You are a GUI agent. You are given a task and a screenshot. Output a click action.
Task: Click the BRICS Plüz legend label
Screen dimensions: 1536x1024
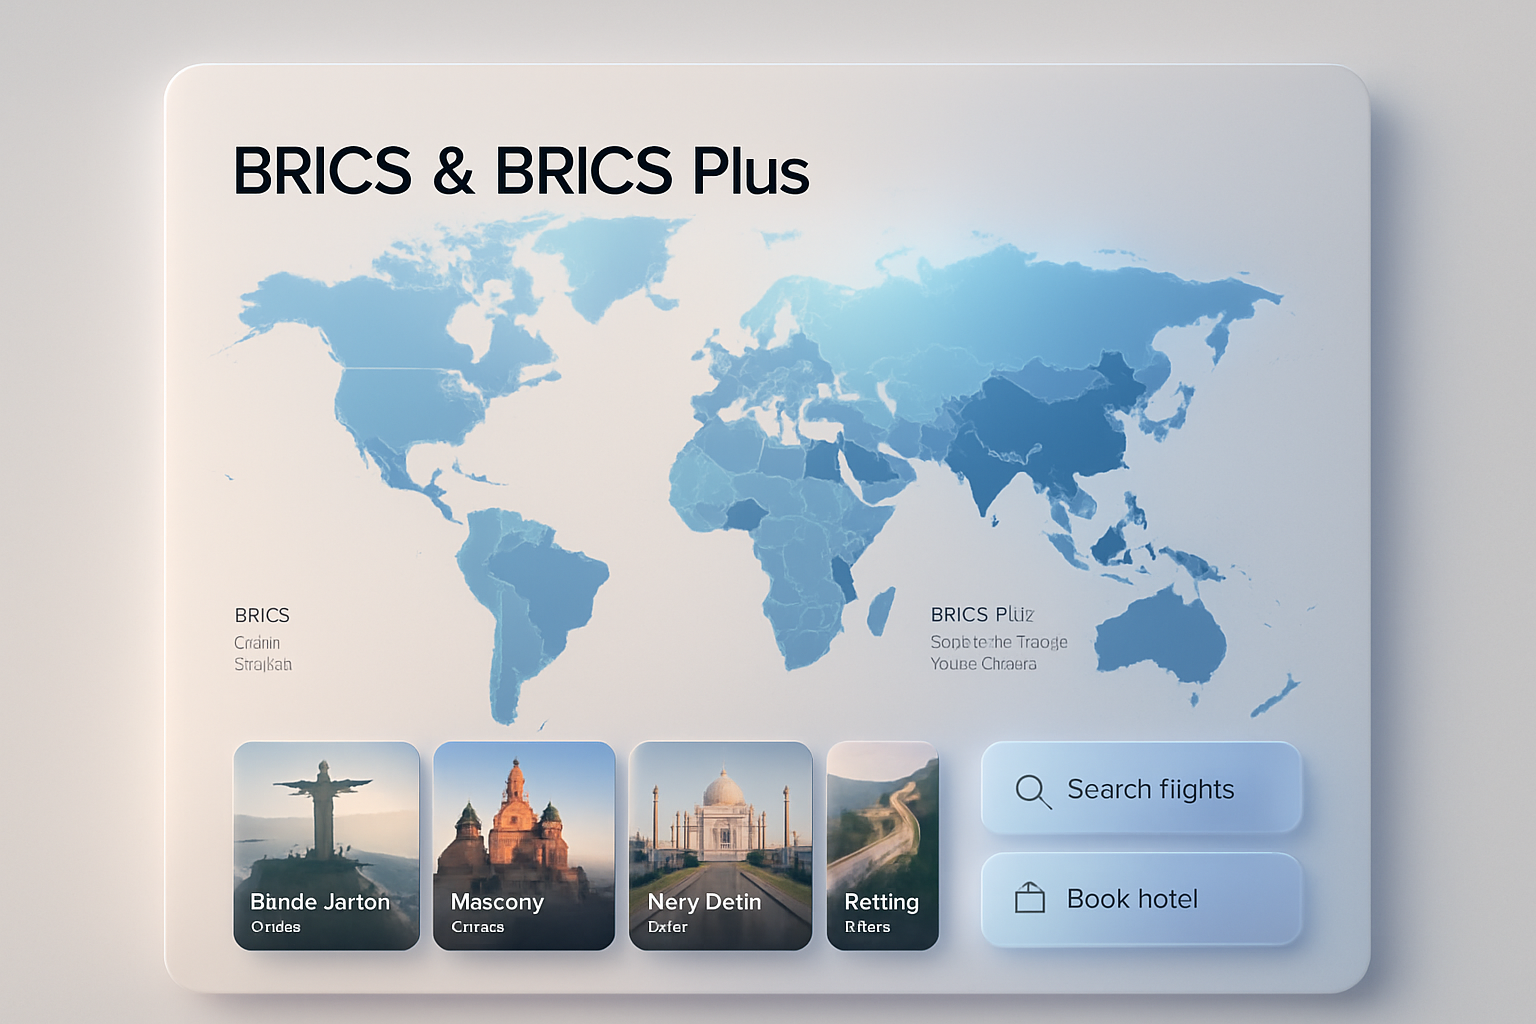pyautogui.click(x=984, y=614)
